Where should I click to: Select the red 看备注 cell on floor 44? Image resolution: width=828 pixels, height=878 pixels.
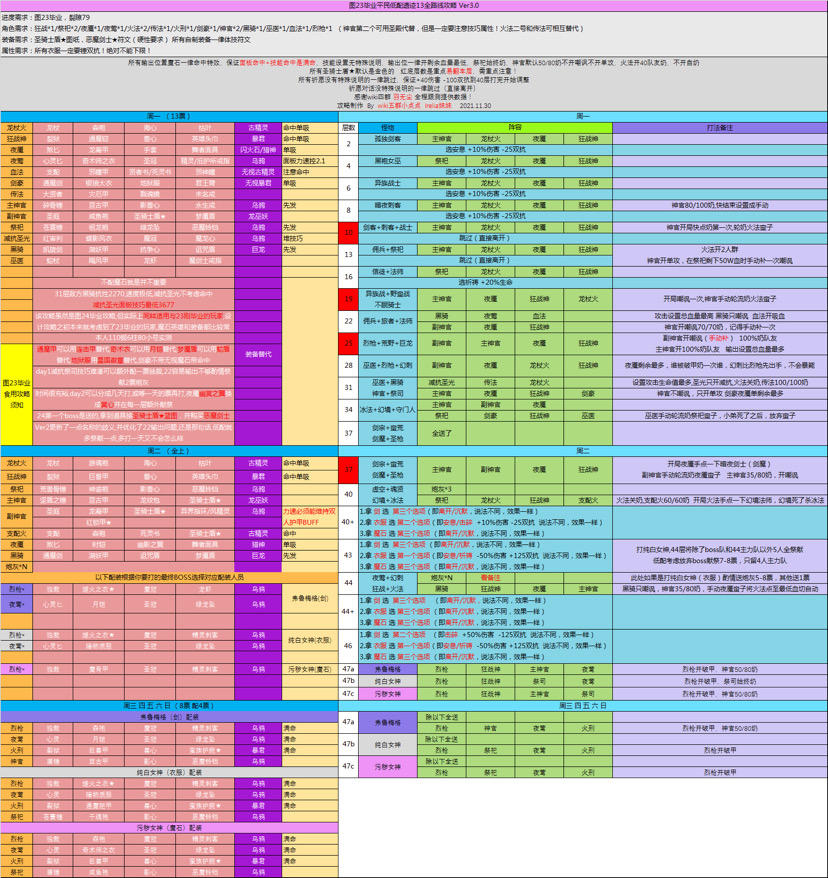tap(490, 577)
